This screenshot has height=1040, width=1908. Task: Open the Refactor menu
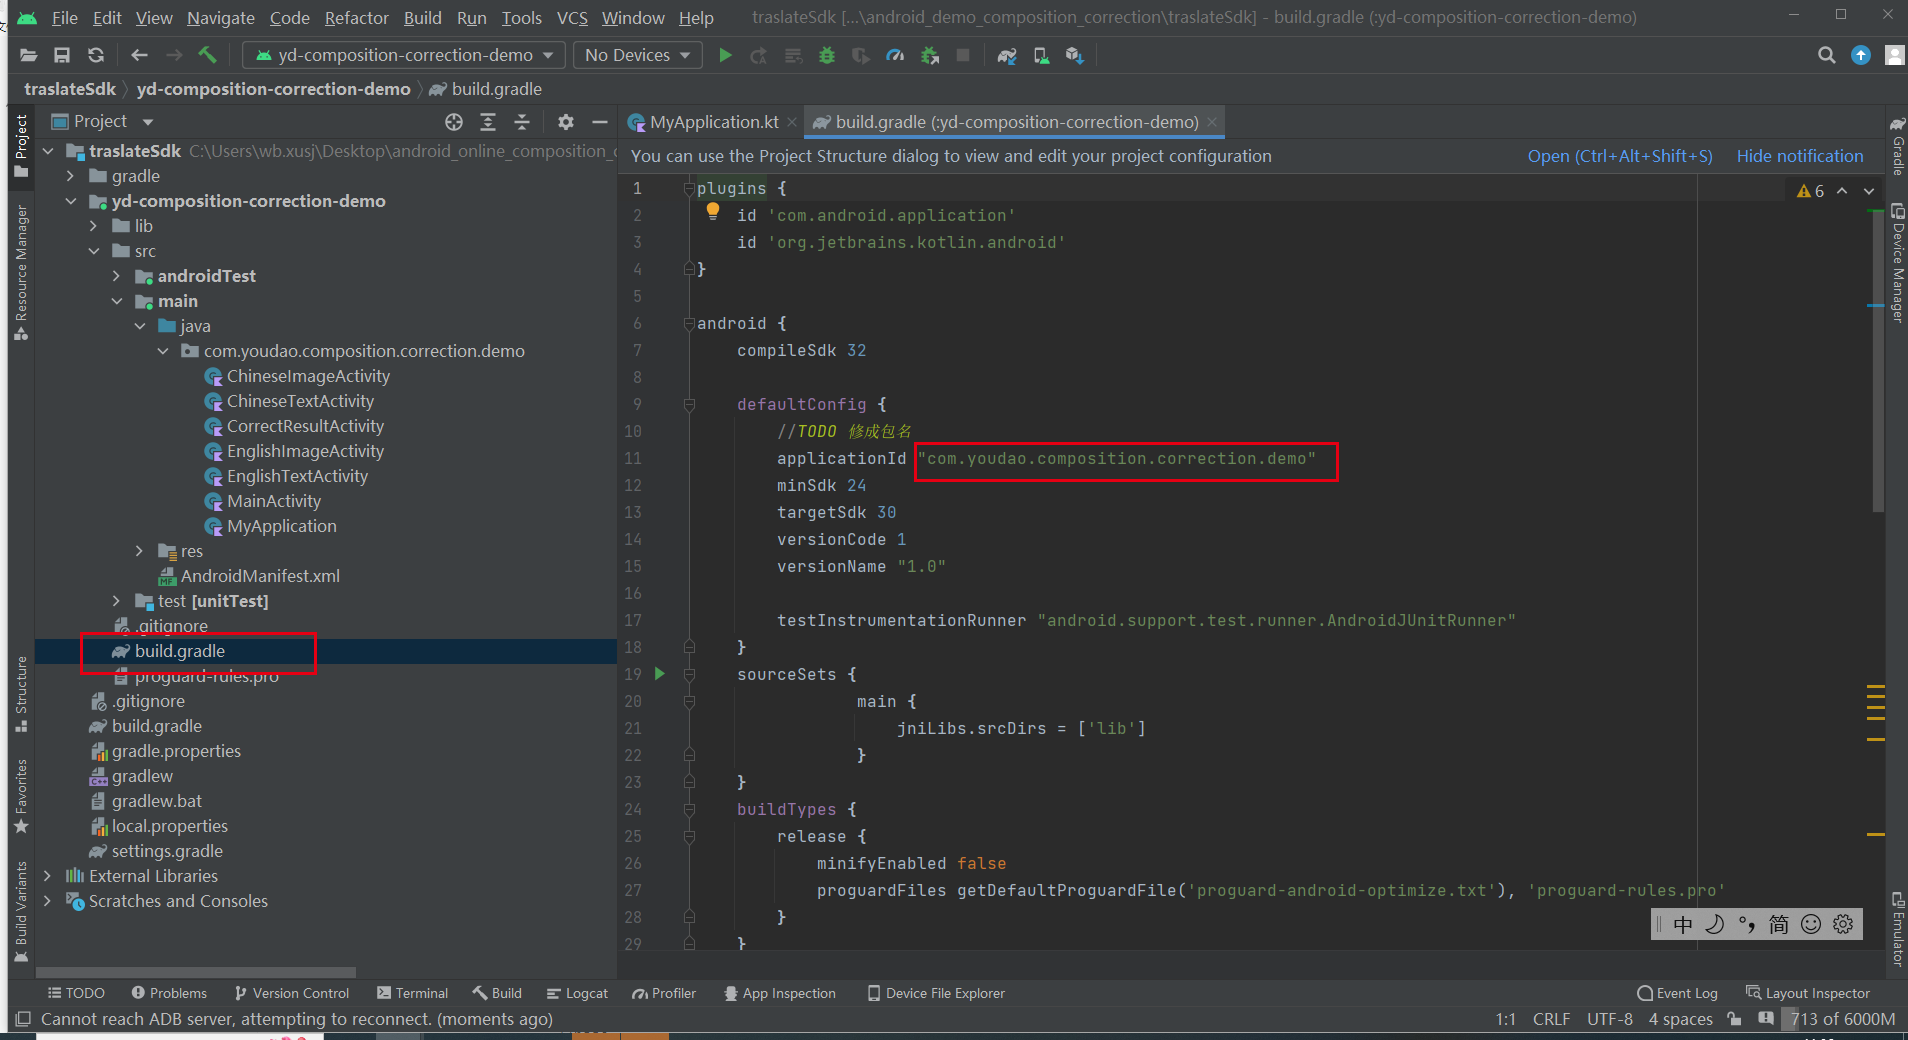(x=356, y=18)
